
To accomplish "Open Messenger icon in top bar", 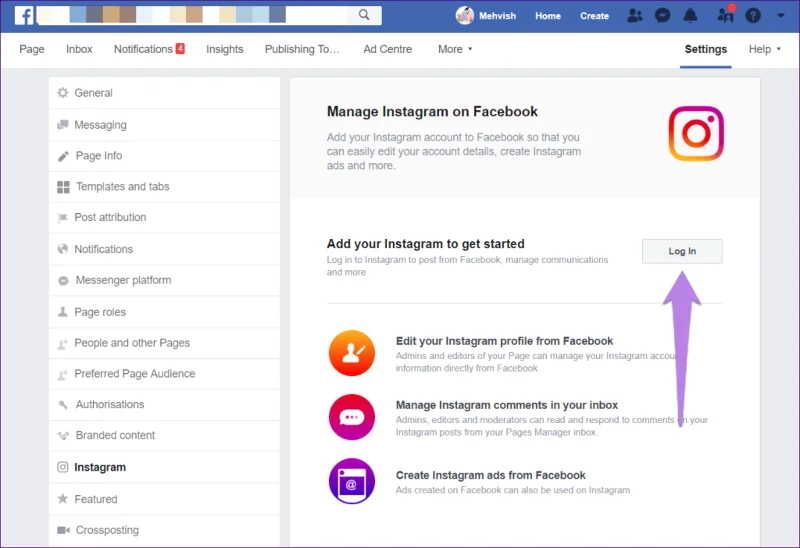I will click(662, 16).
